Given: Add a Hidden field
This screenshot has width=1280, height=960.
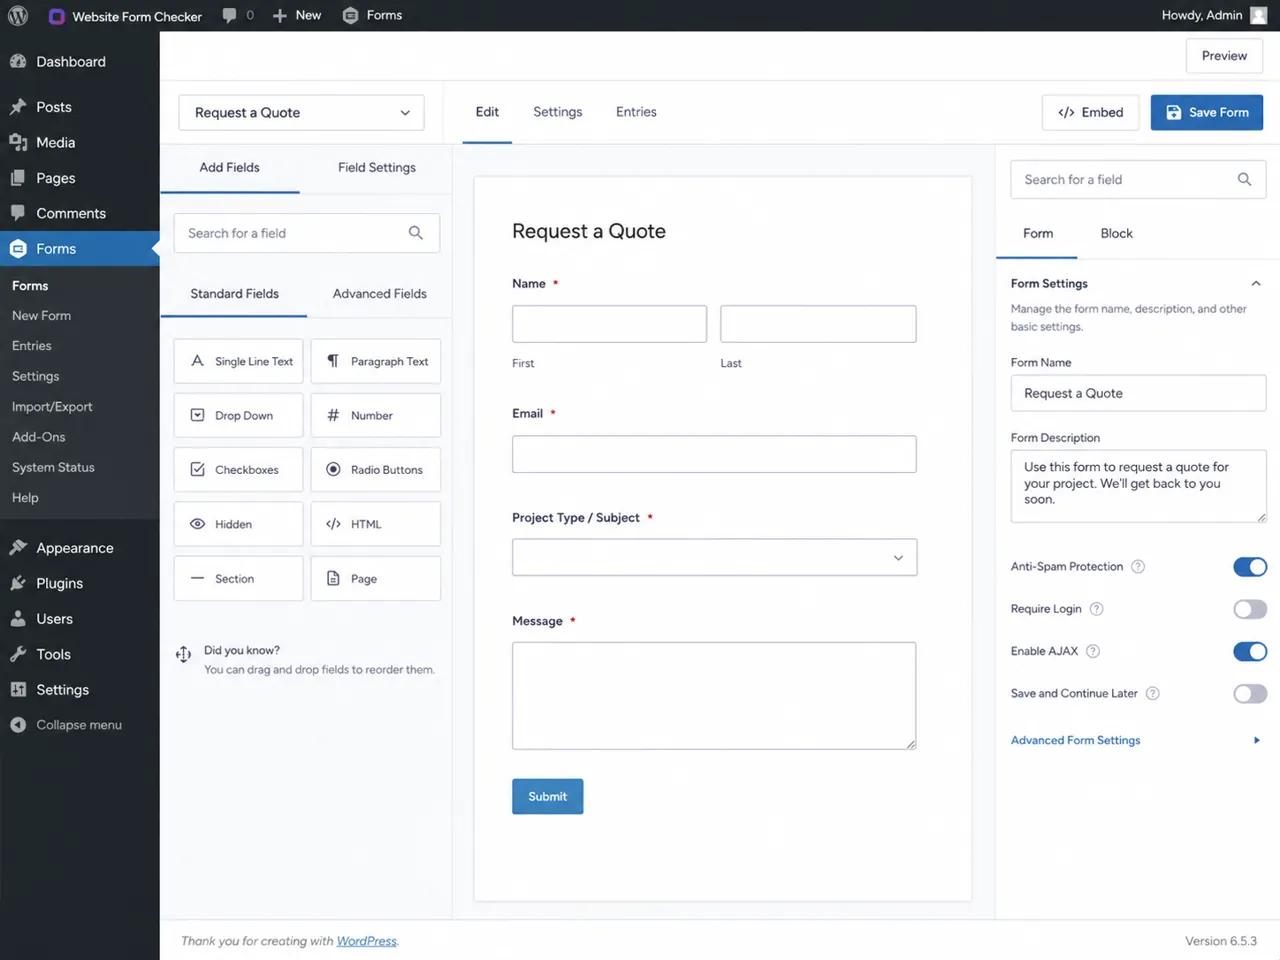Looking at the screenshot, I should point(238,524).
